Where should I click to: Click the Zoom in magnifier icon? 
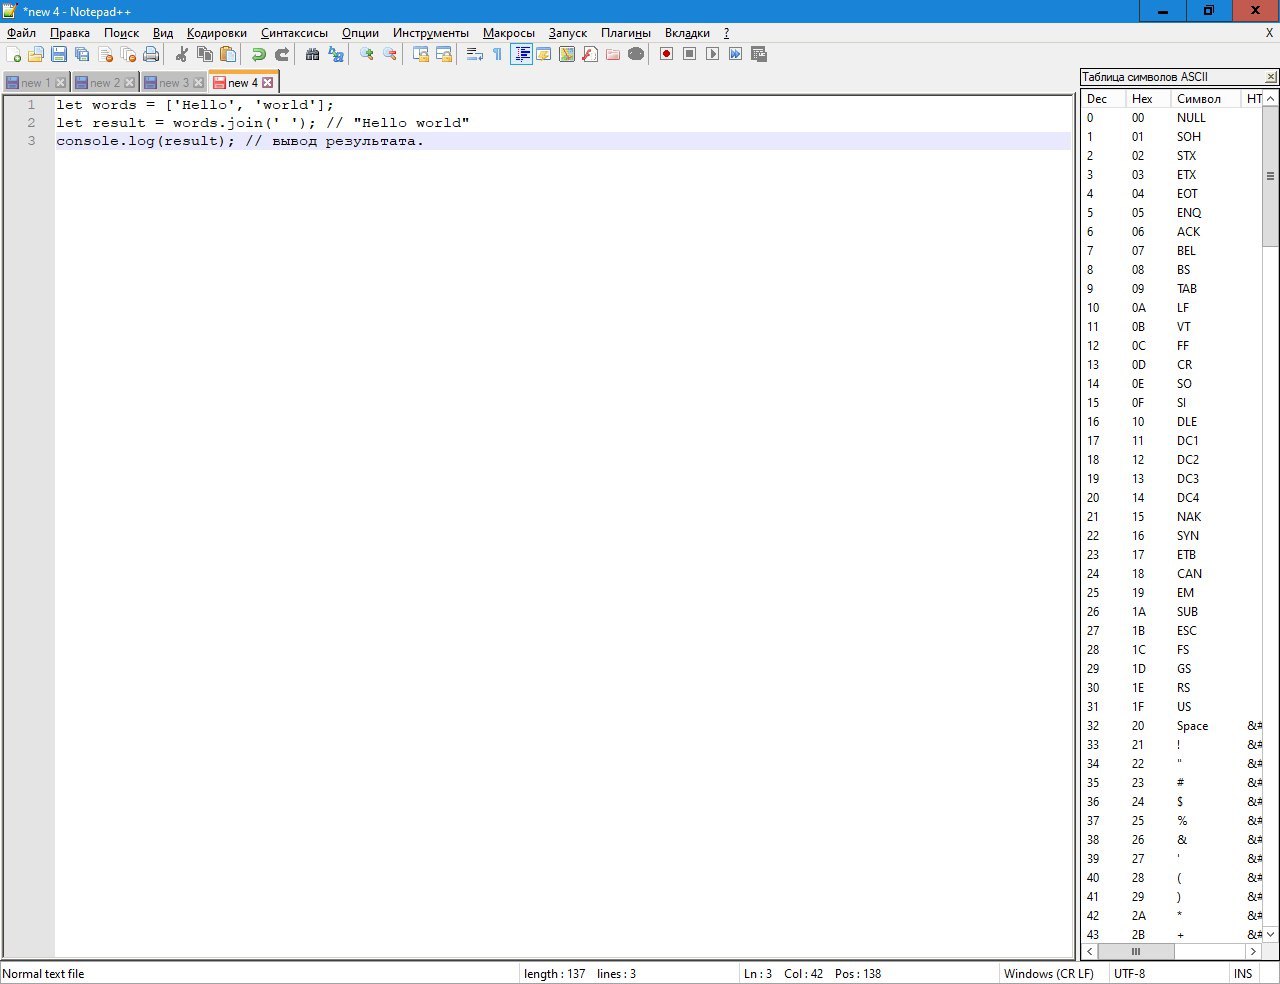click(x=367, y=54)
